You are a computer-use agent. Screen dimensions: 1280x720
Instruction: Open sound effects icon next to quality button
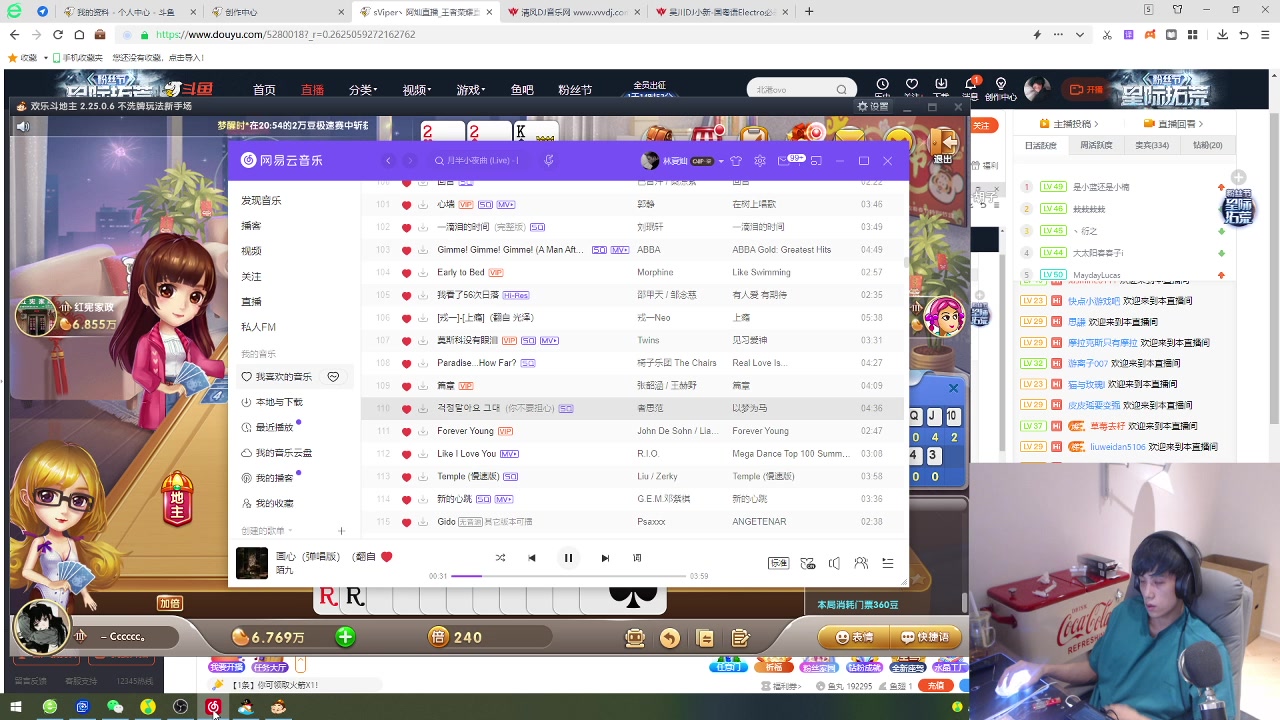coord(808,564)
